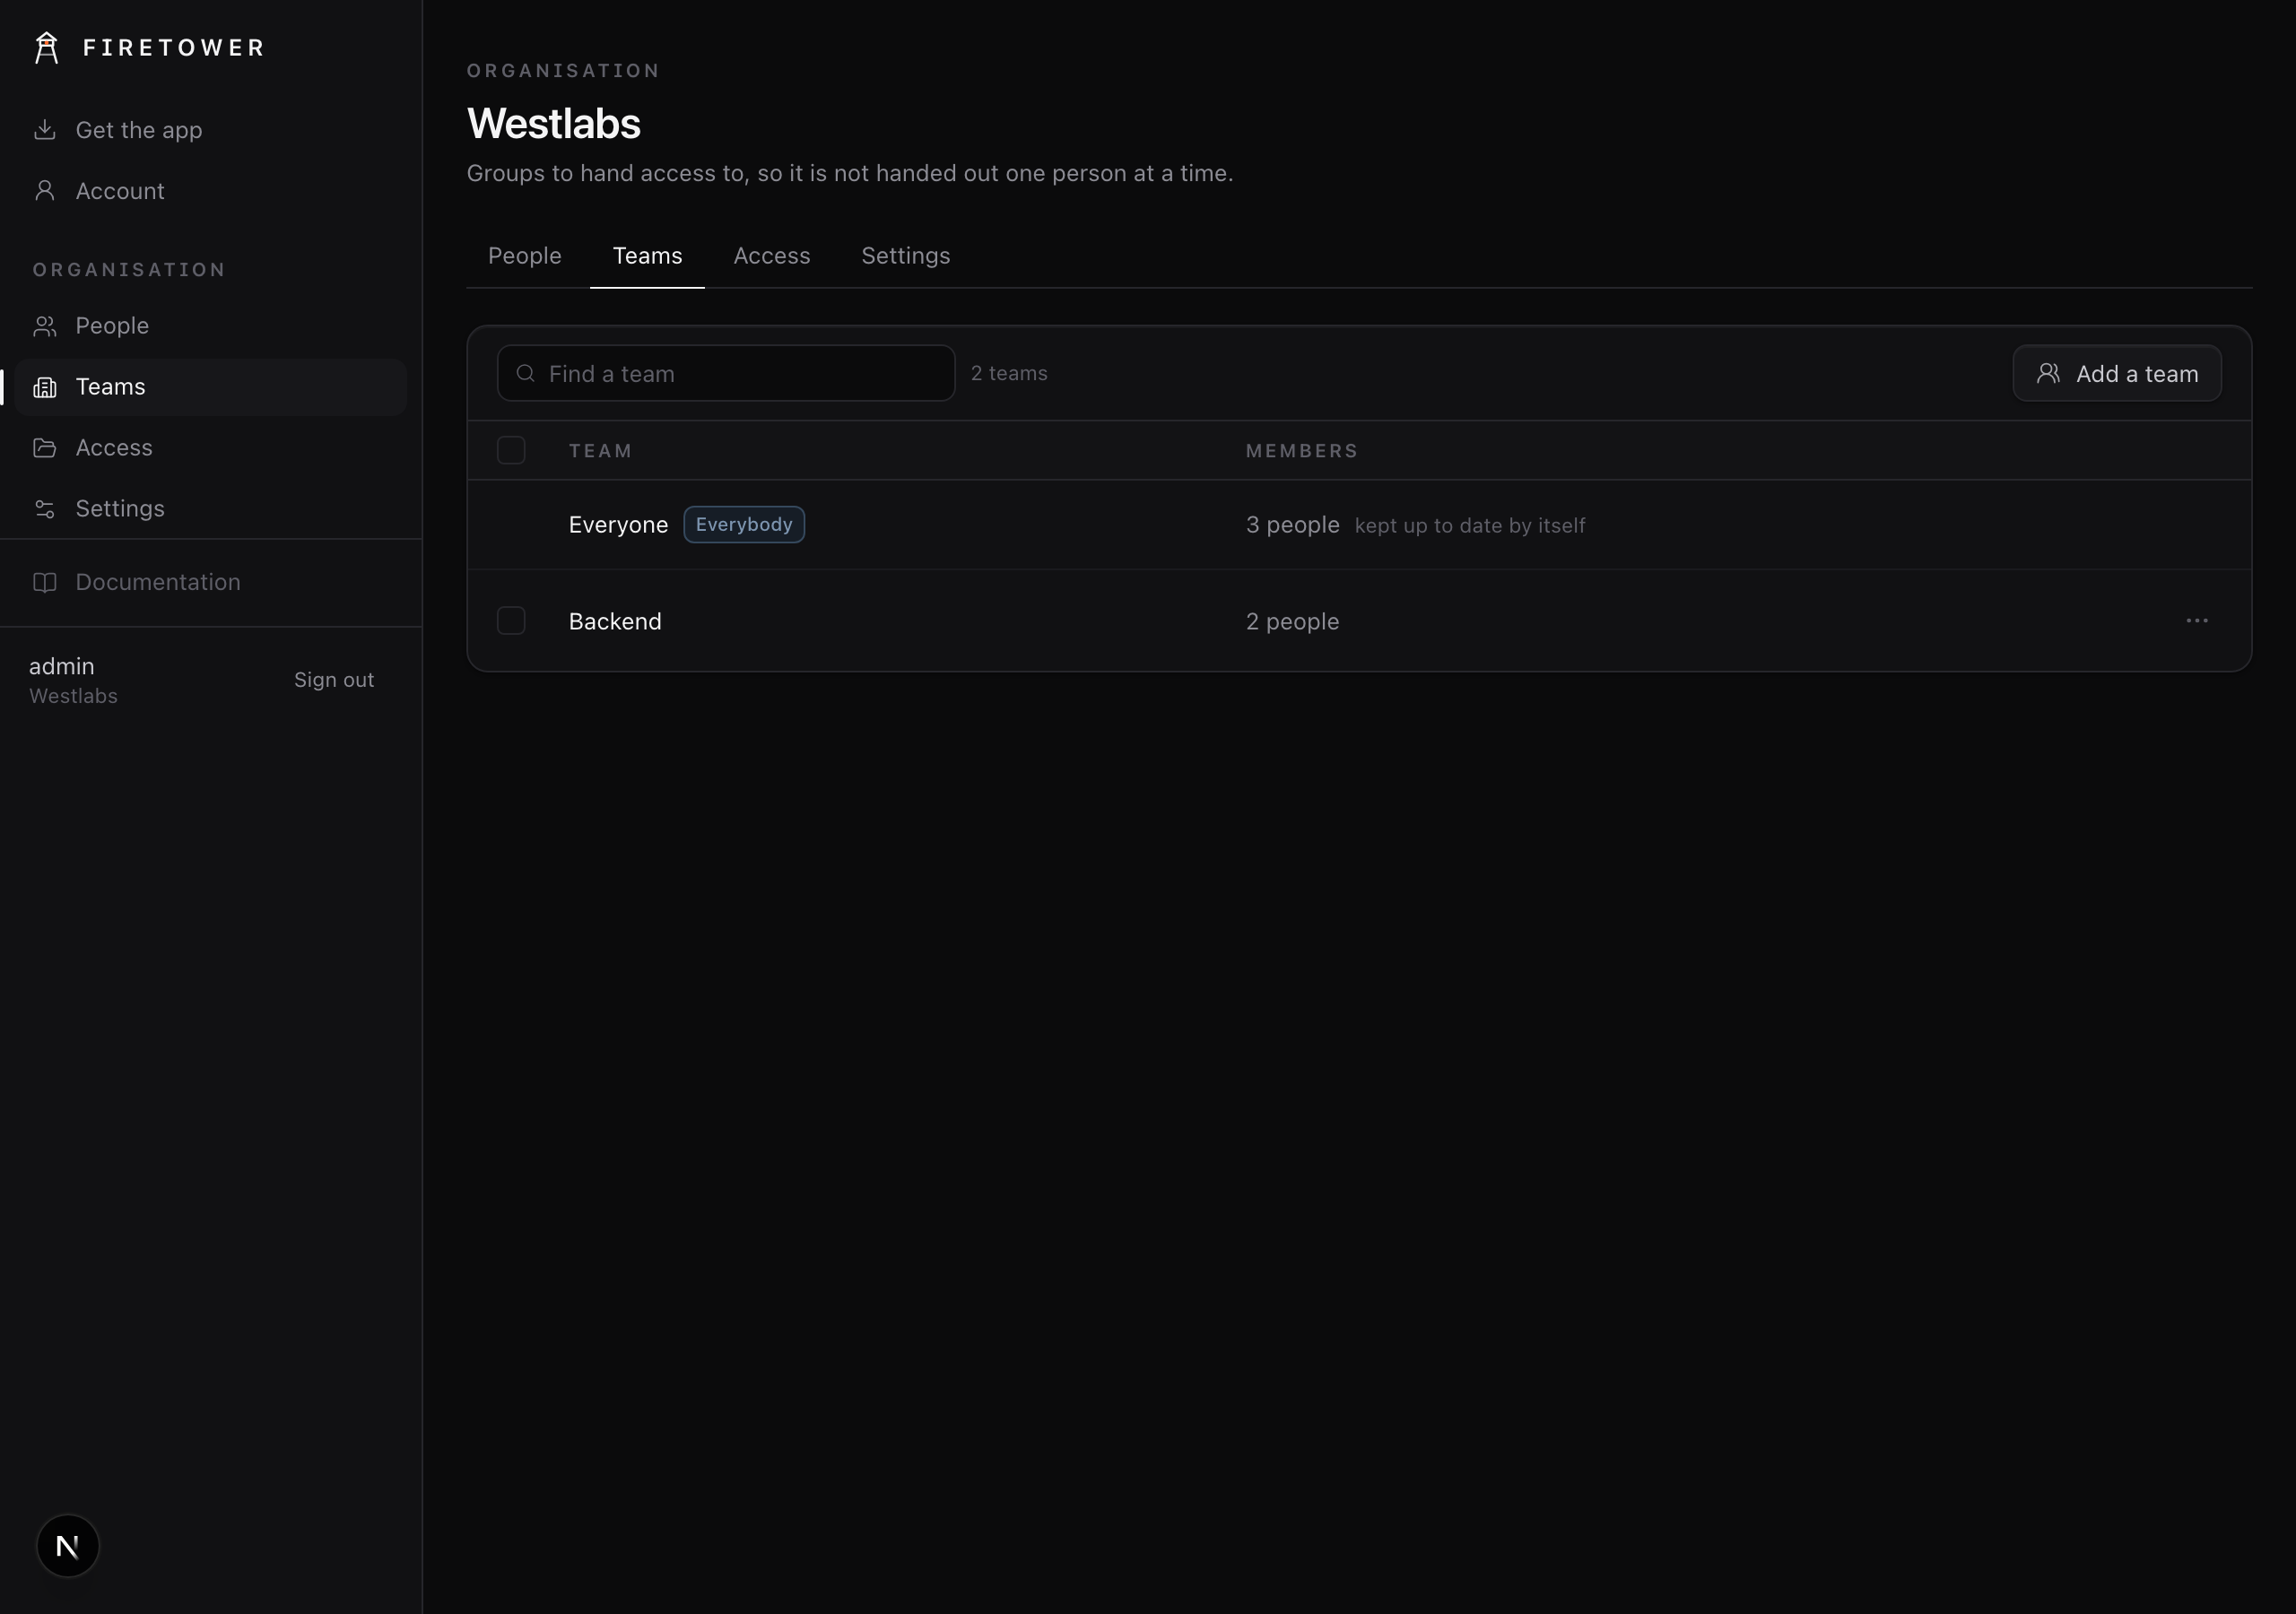Click the round N badge at bottom left

click(x=68, y=1546)
